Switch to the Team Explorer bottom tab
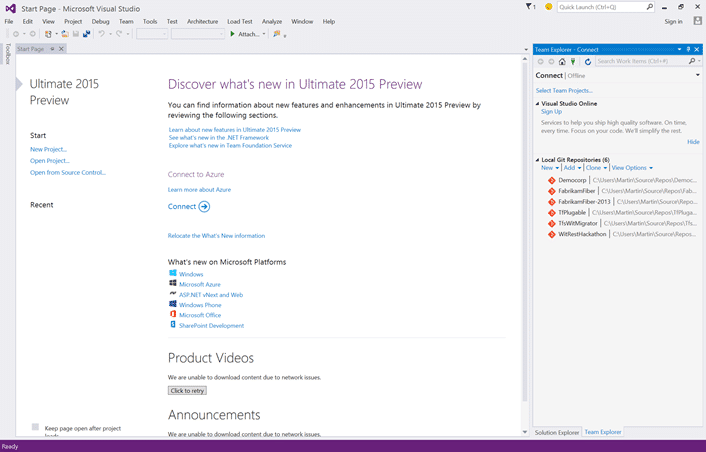Screen dimensions: 706x452 (x=603, y=432)
